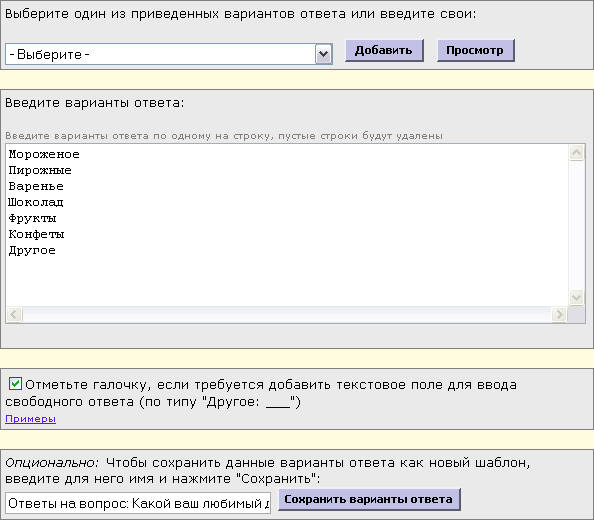Click the Добавить button
Viewport: 594px width, 520px height.
(384, 50)
